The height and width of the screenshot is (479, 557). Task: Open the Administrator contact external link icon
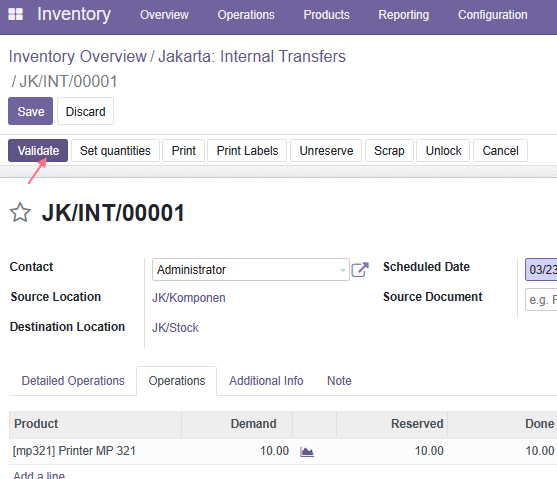click(x=360, y=269)
